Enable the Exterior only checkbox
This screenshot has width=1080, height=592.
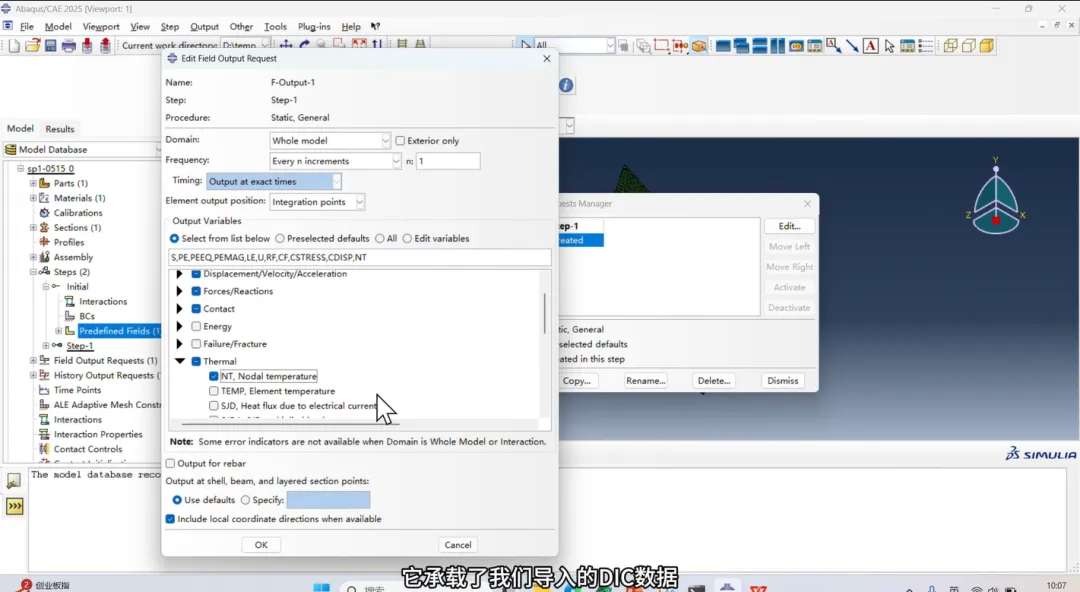pyautogui.click(x=401, y=141)
